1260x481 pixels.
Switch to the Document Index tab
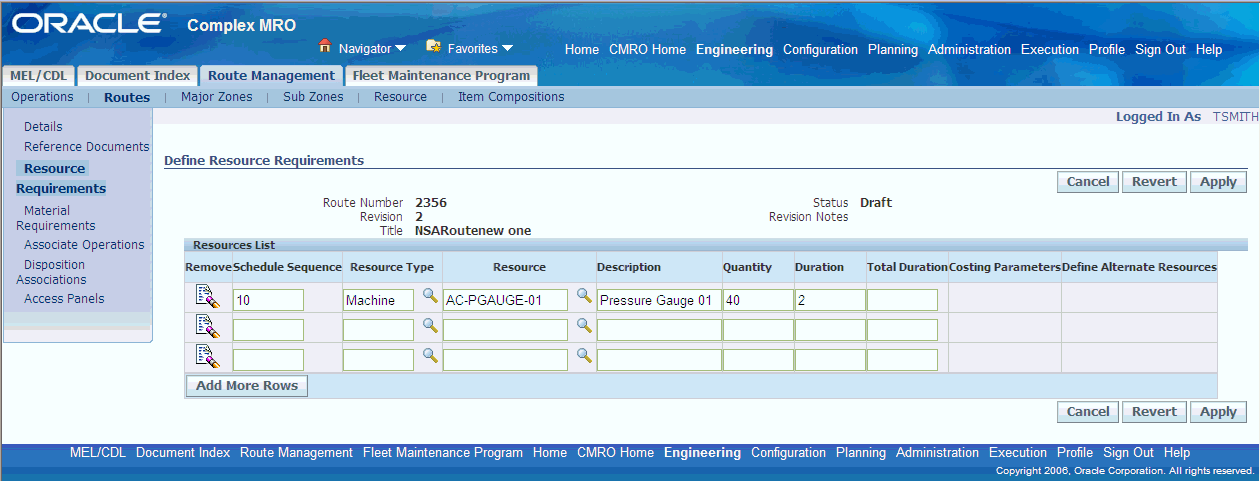point(137,76)
